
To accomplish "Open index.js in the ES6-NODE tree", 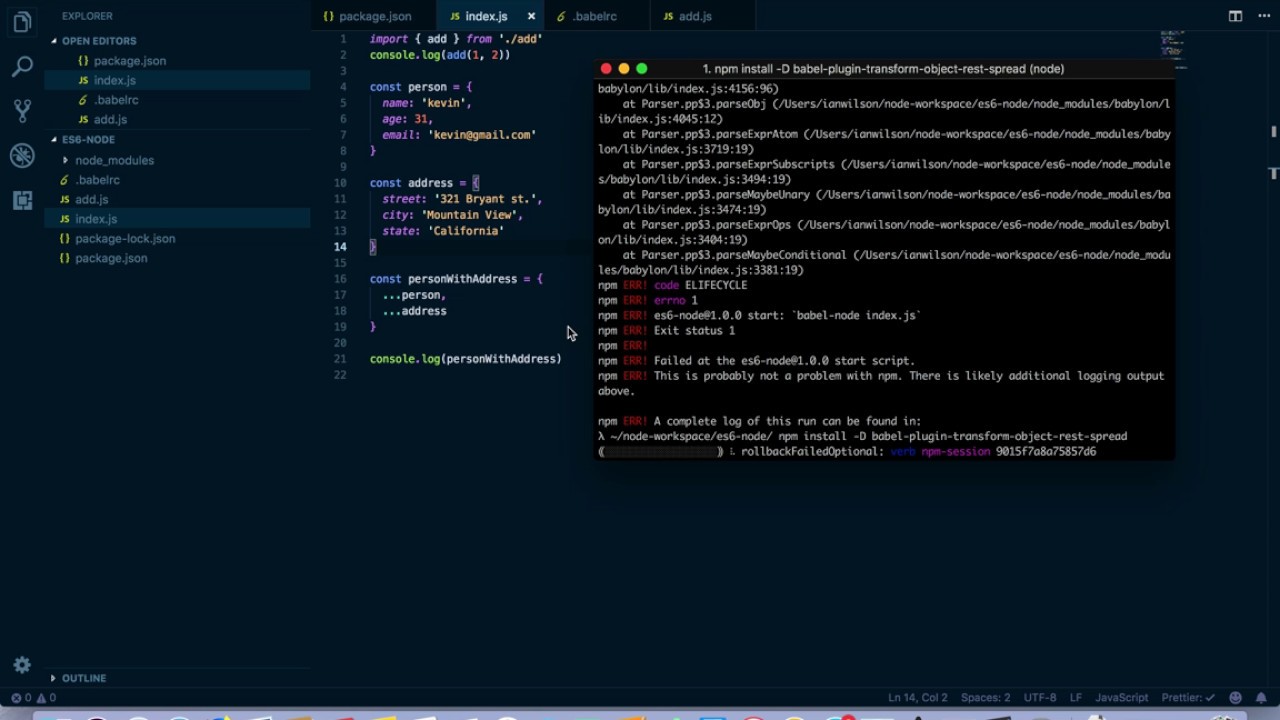I will click(95, 219).
